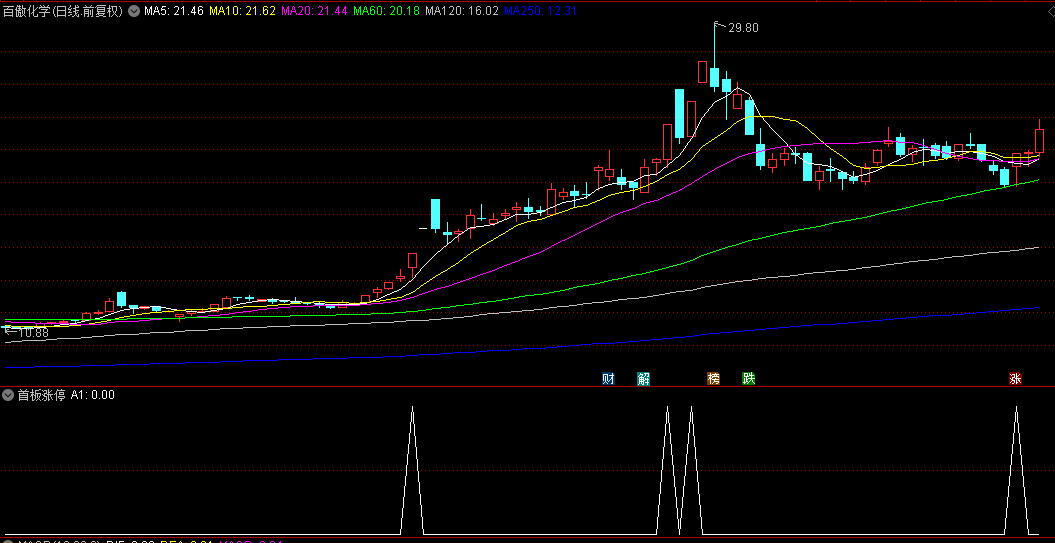Click the green MA60: 20.18 label

(386, 11)
